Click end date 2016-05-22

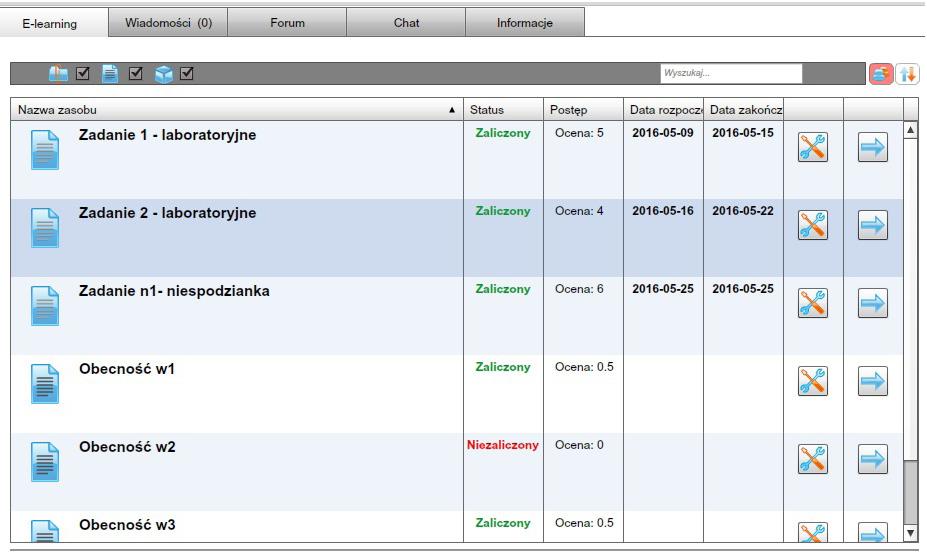point(743,211)
